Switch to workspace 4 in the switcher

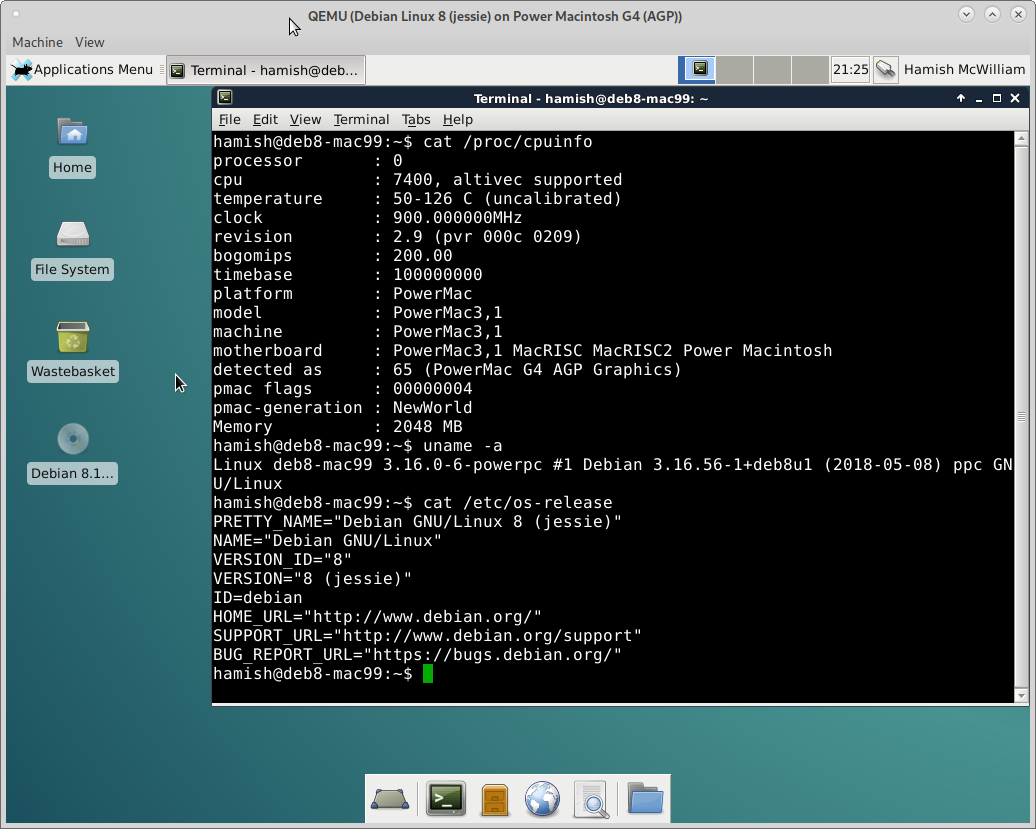pos(810,69)
